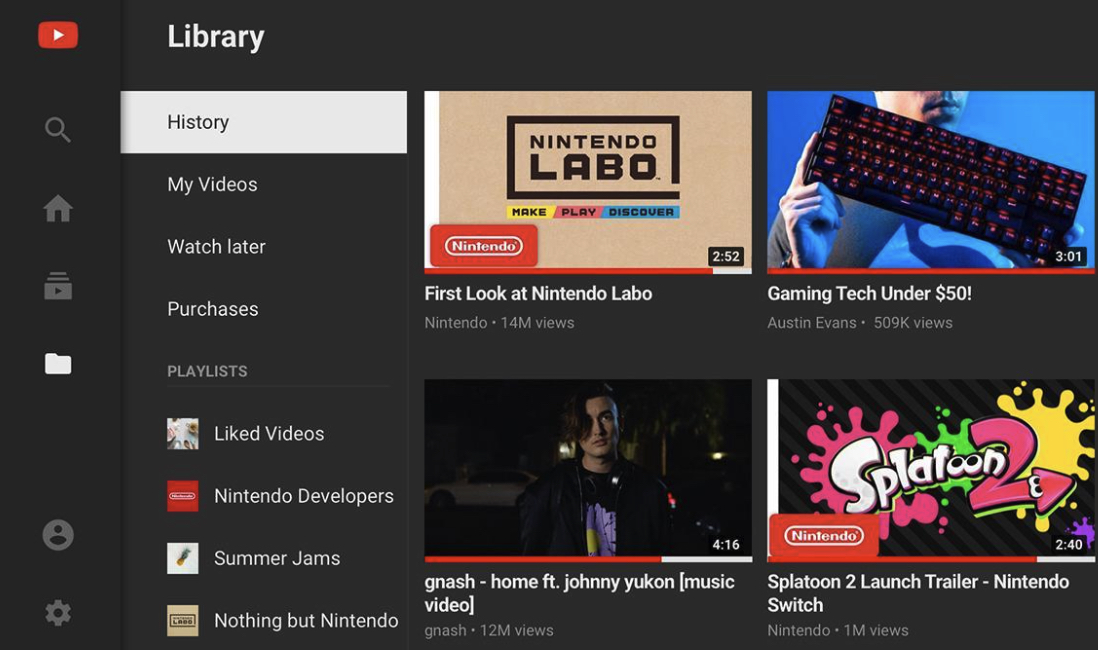1098x650 pixels.
Task: Open Subscriptions icon in the sidebar
Action: coord(57,286)
